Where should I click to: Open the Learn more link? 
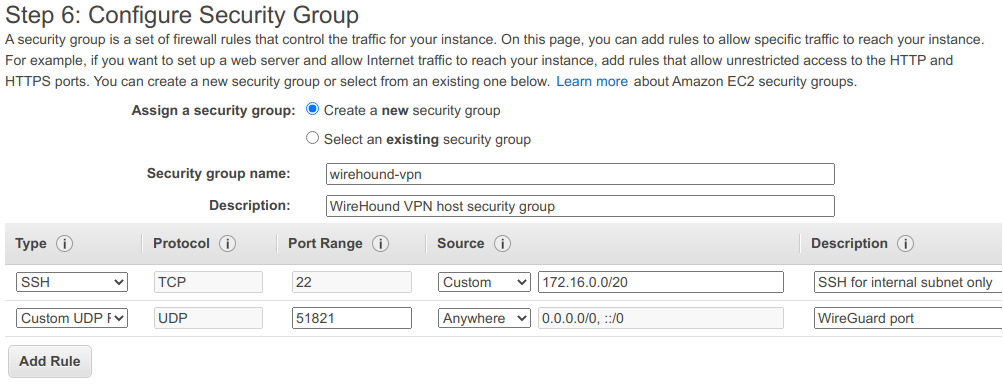pyautogui.click(x=592, y=82)
